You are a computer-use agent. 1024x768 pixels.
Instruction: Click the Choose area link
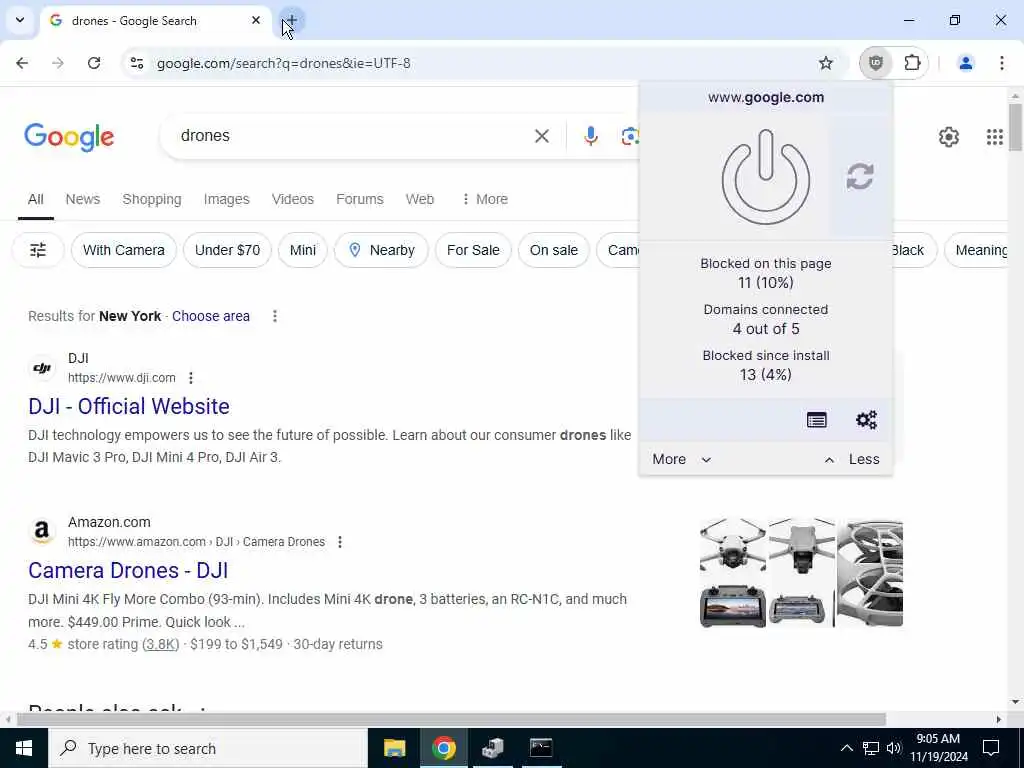tap(210, 316)
